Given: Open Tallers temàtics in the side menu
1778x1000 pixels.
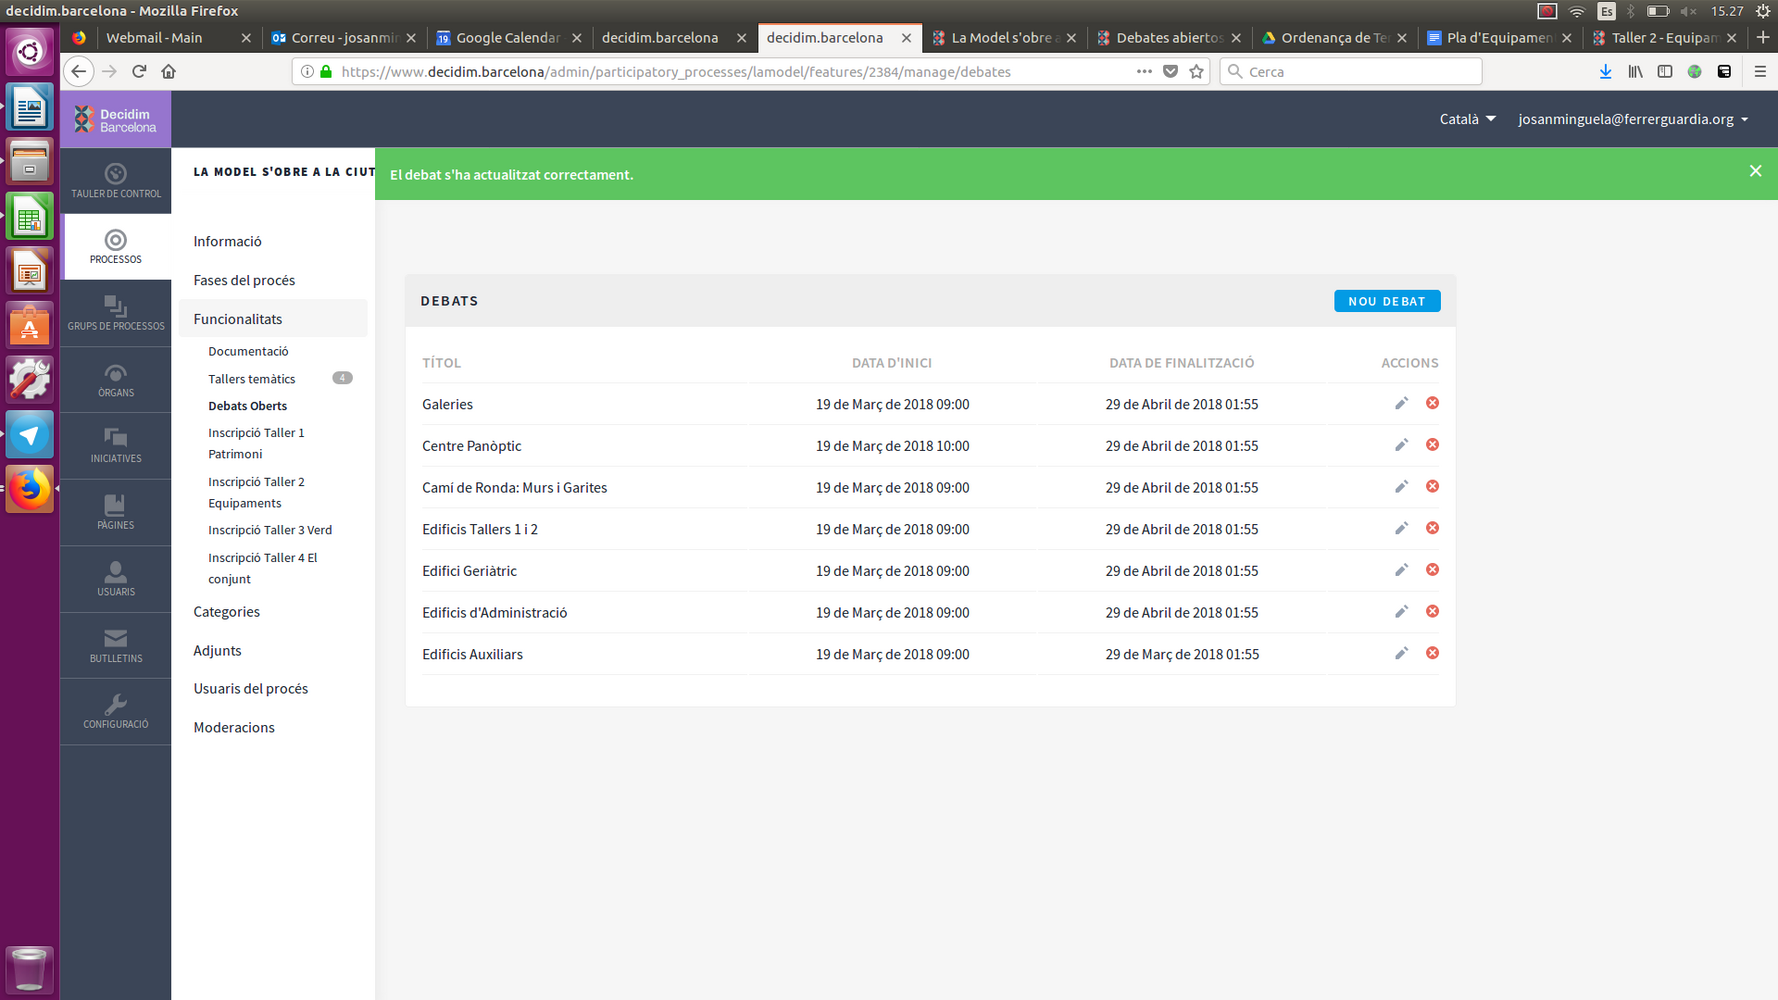Looking at the screenshot, I should (x=252, y=379).
